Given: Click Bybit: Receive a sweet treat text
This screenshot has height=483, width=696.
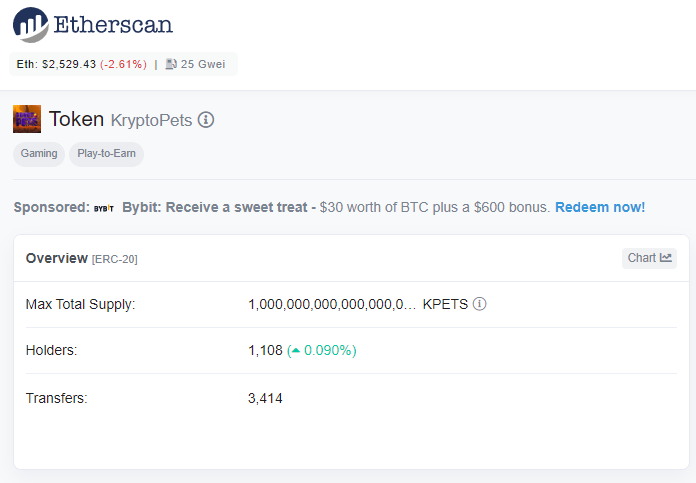Looking at the screenshot, I should 215,207.
